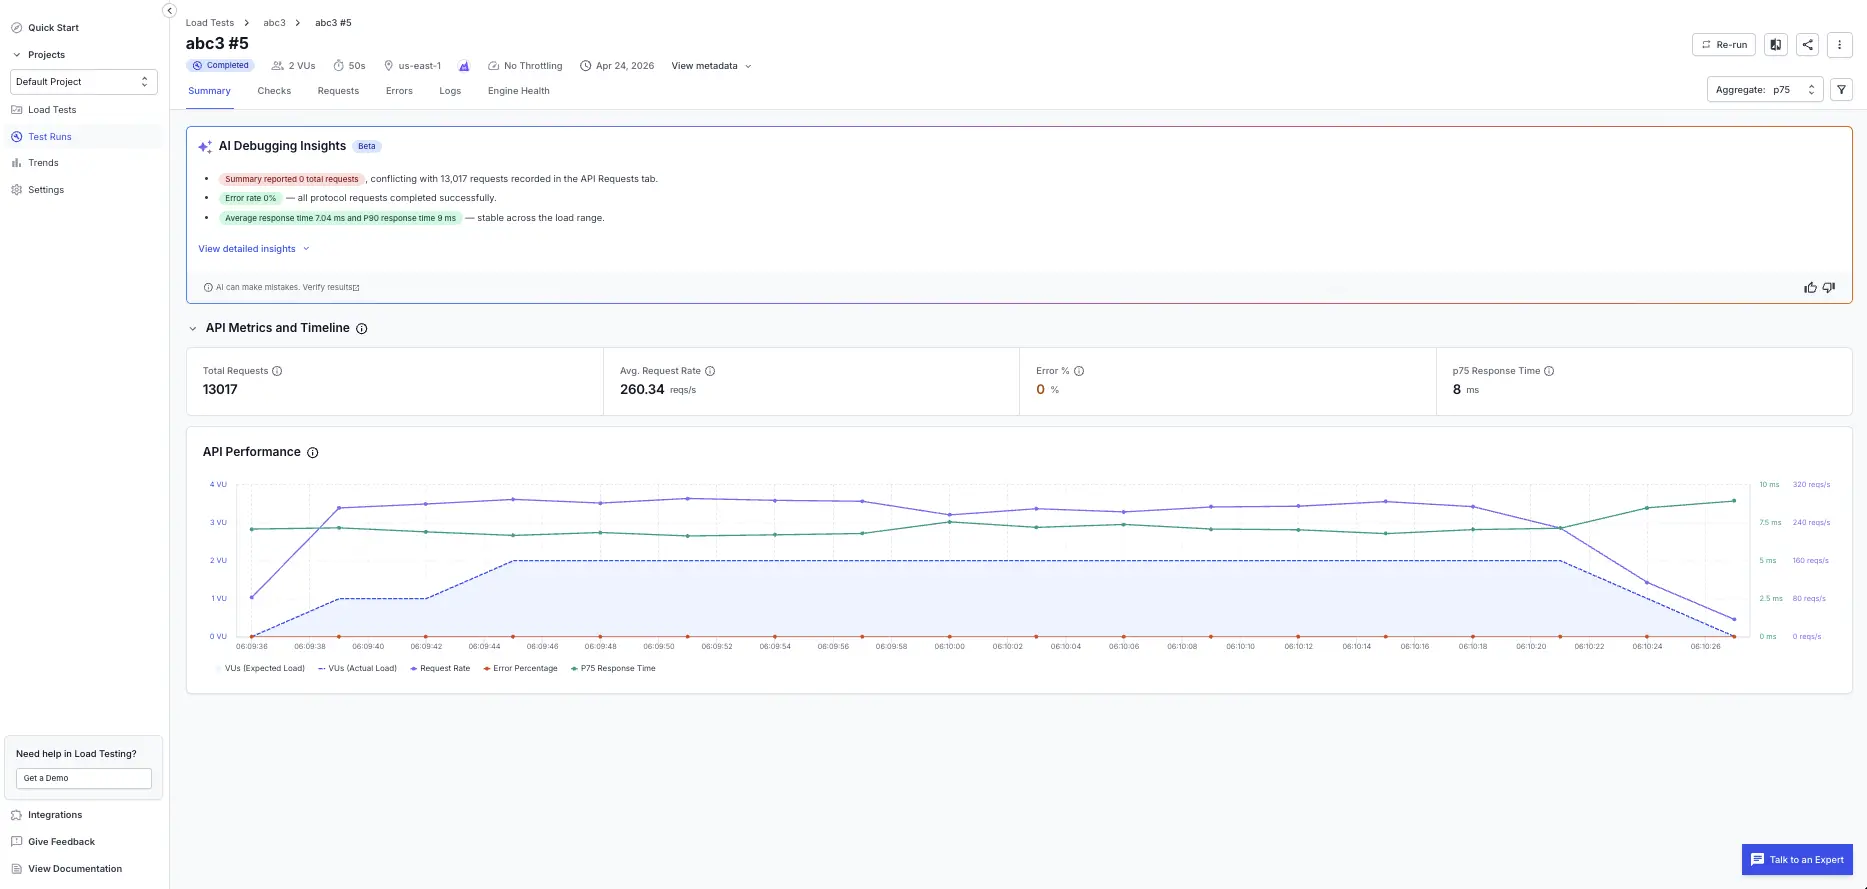Click info icon next to API Metrics and Timeline
The image size is (1867, 889).
[362, 328]
